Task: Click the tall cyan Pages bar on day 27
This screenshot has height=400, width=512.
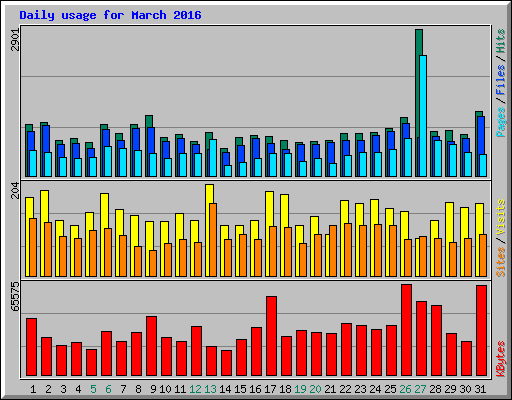Action: [x=423, y=116]
